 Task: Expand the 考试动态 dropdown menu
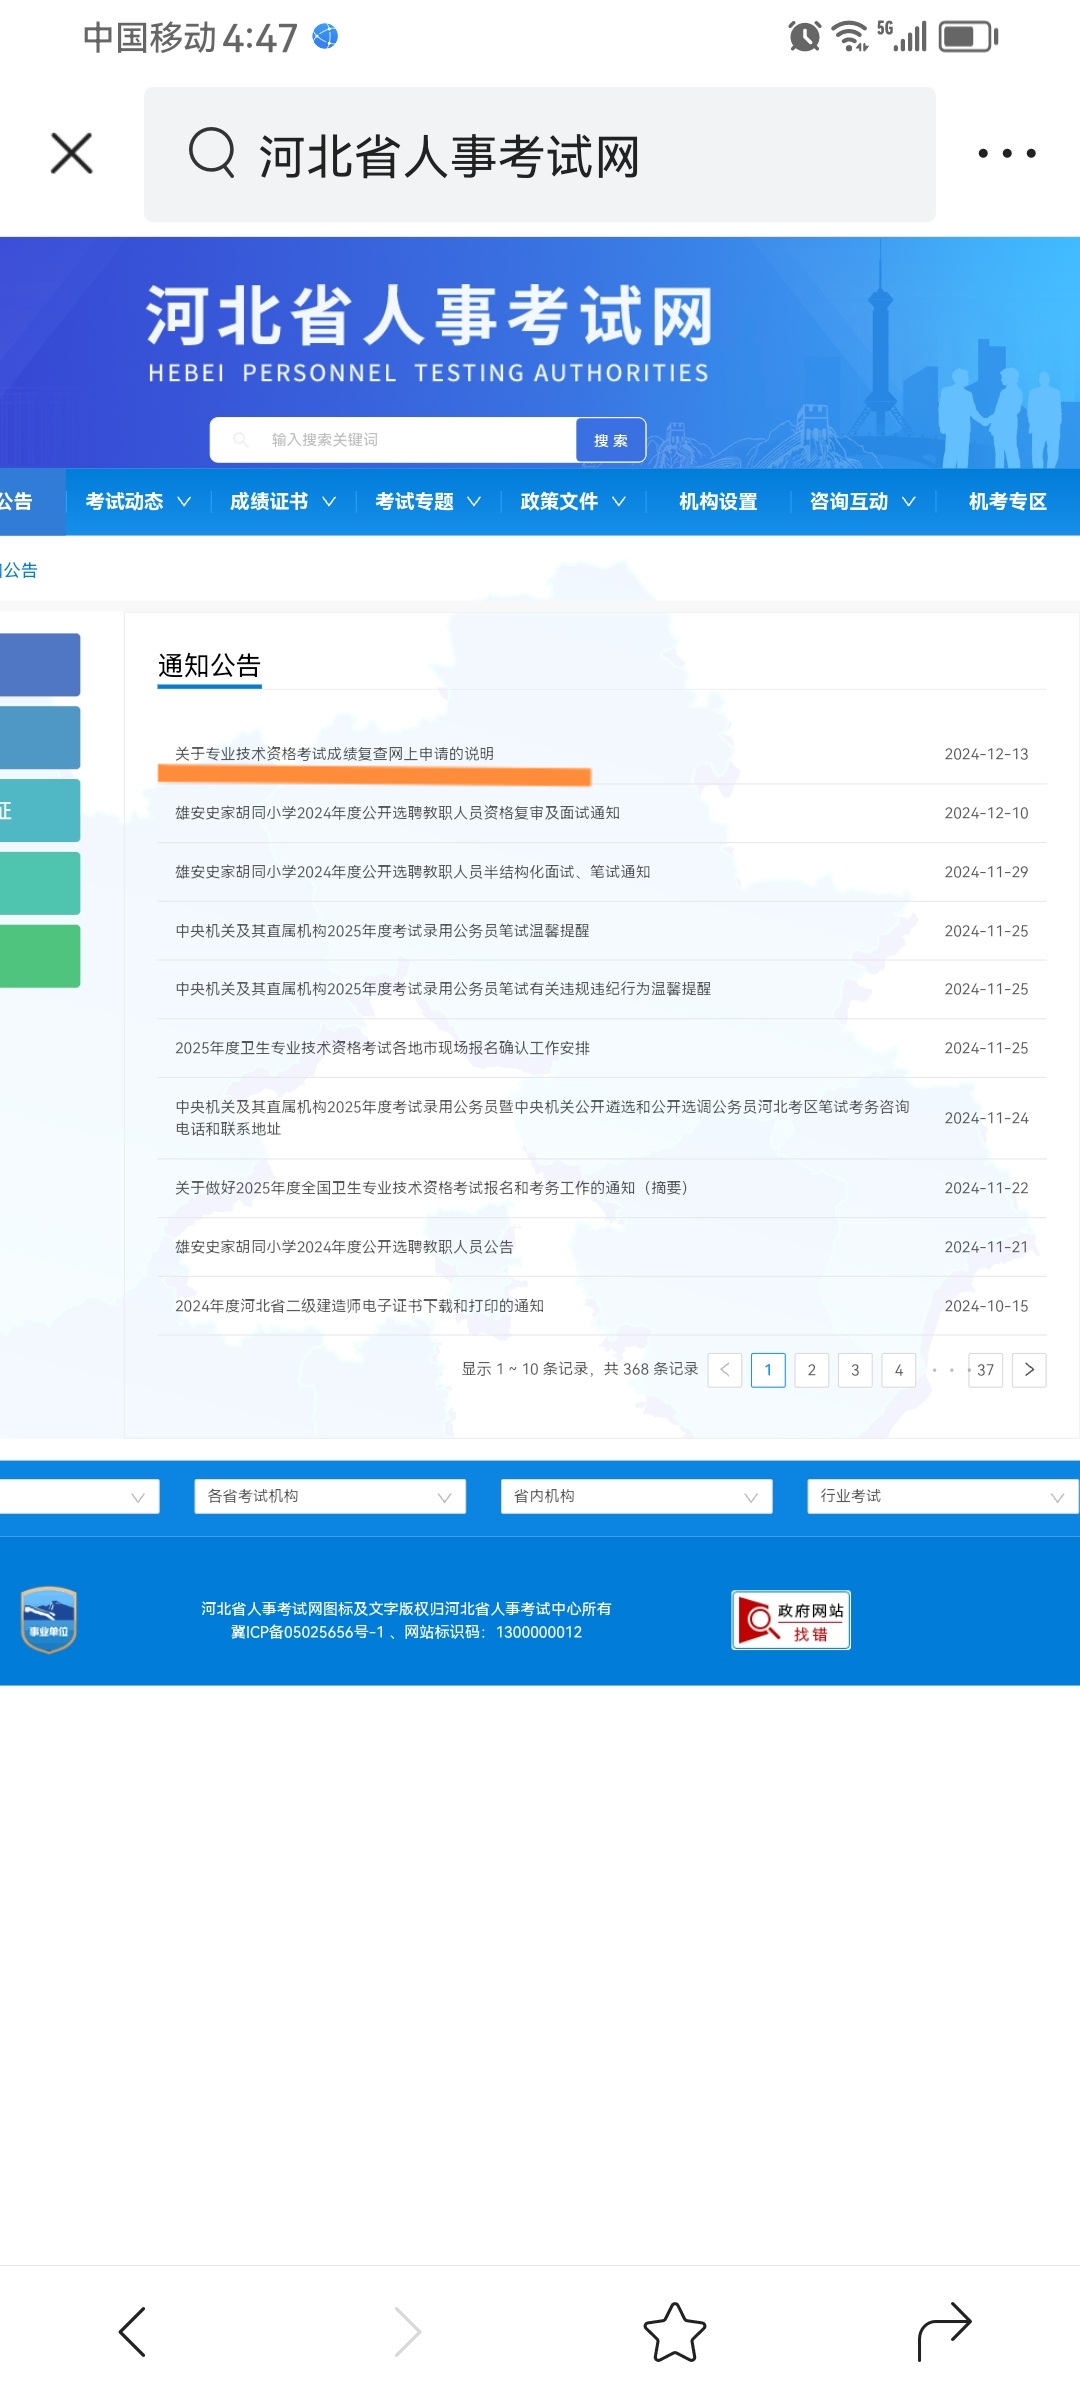[138, 502]
